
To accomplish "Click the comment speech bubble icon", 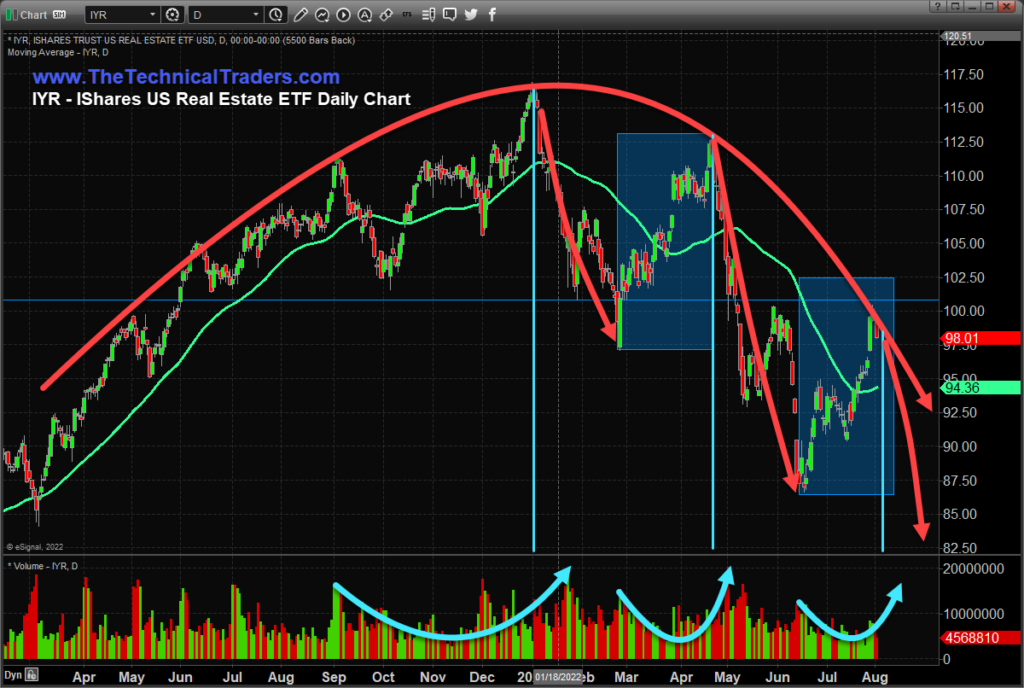I will 450,14.
